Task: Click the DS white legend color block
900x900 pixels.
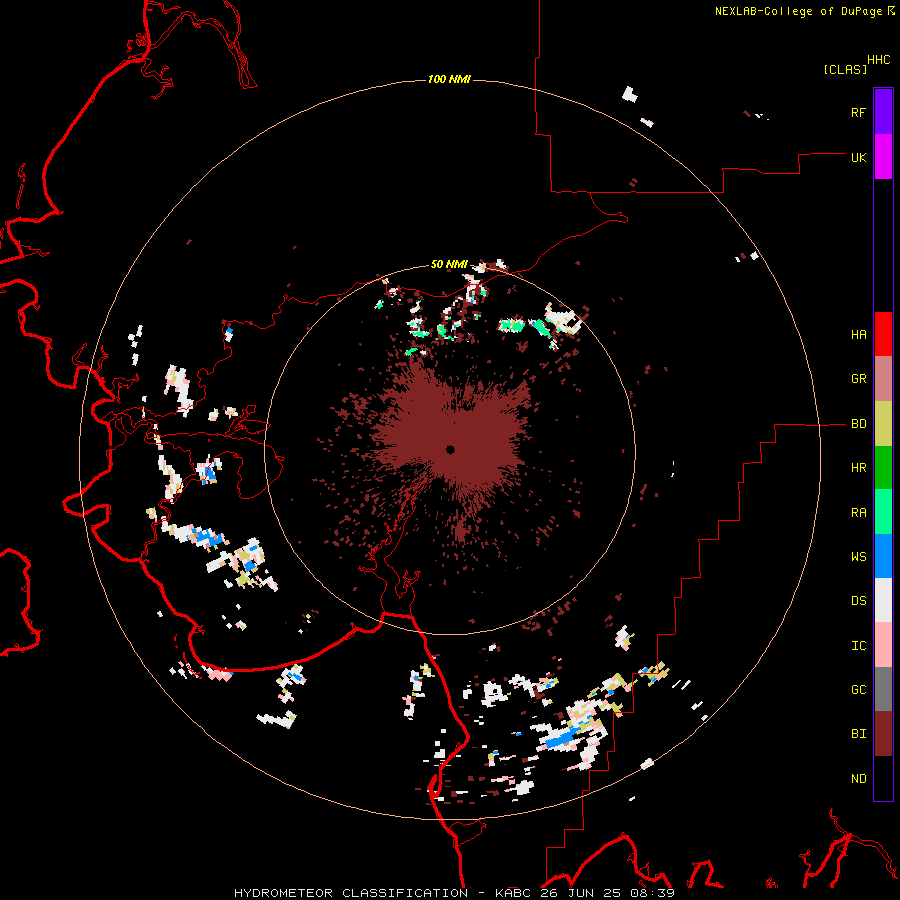Action: coord(883,600)
